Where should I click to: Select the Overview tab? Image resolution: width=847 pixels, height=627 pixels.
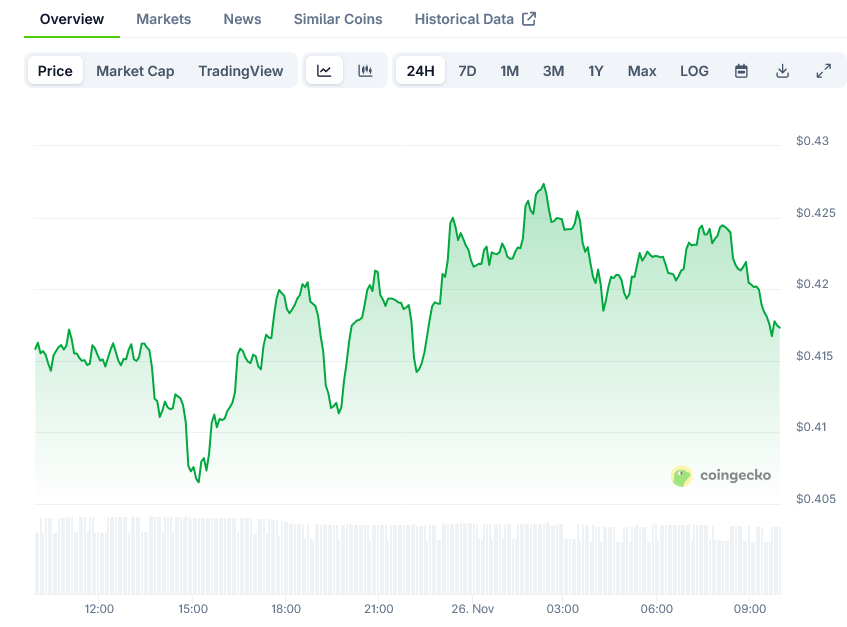tap(71, 19)
